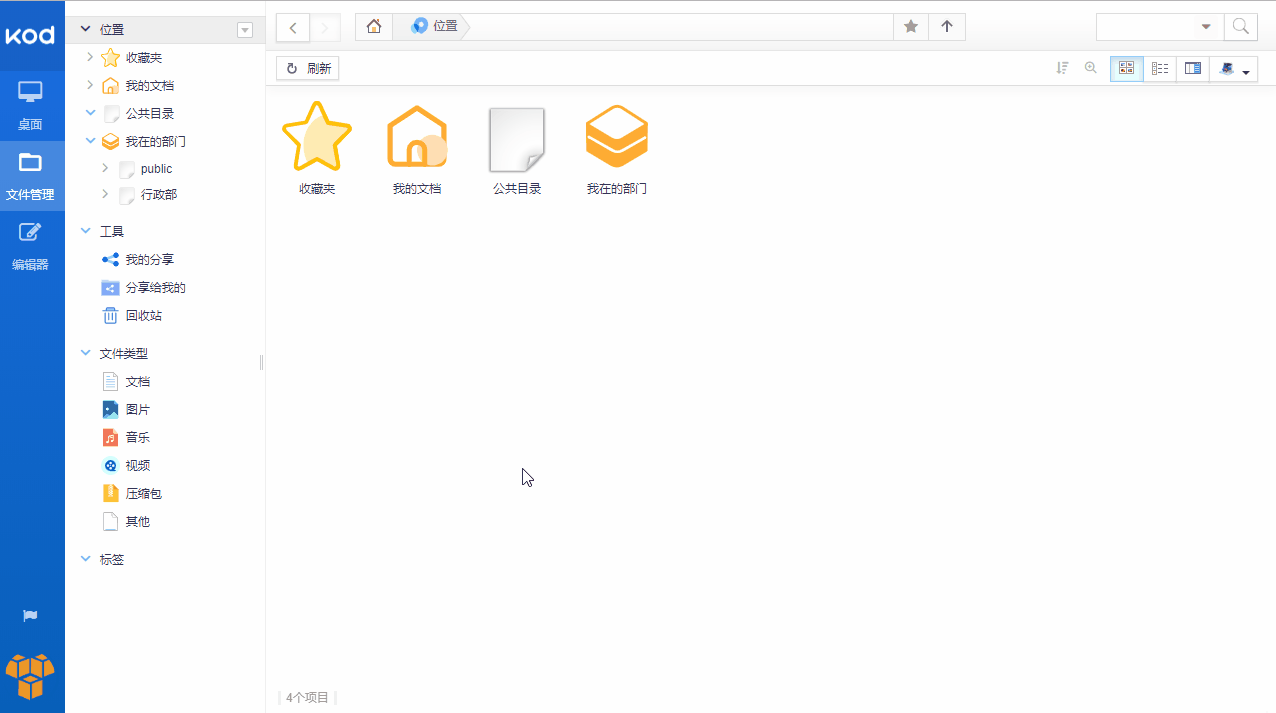The image size is (1276, 713).
Task: Click the search magnifier button
Action: point(1241,27)
